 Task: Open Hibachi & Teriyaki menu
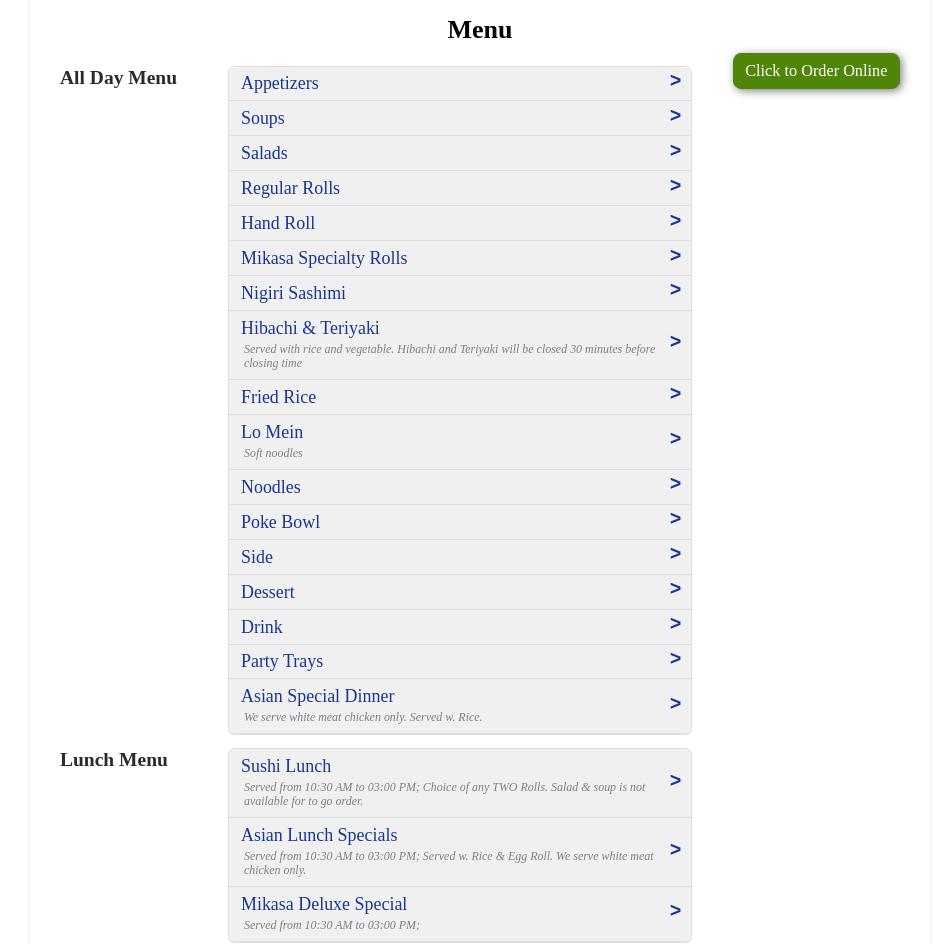(x=310, y=328)
